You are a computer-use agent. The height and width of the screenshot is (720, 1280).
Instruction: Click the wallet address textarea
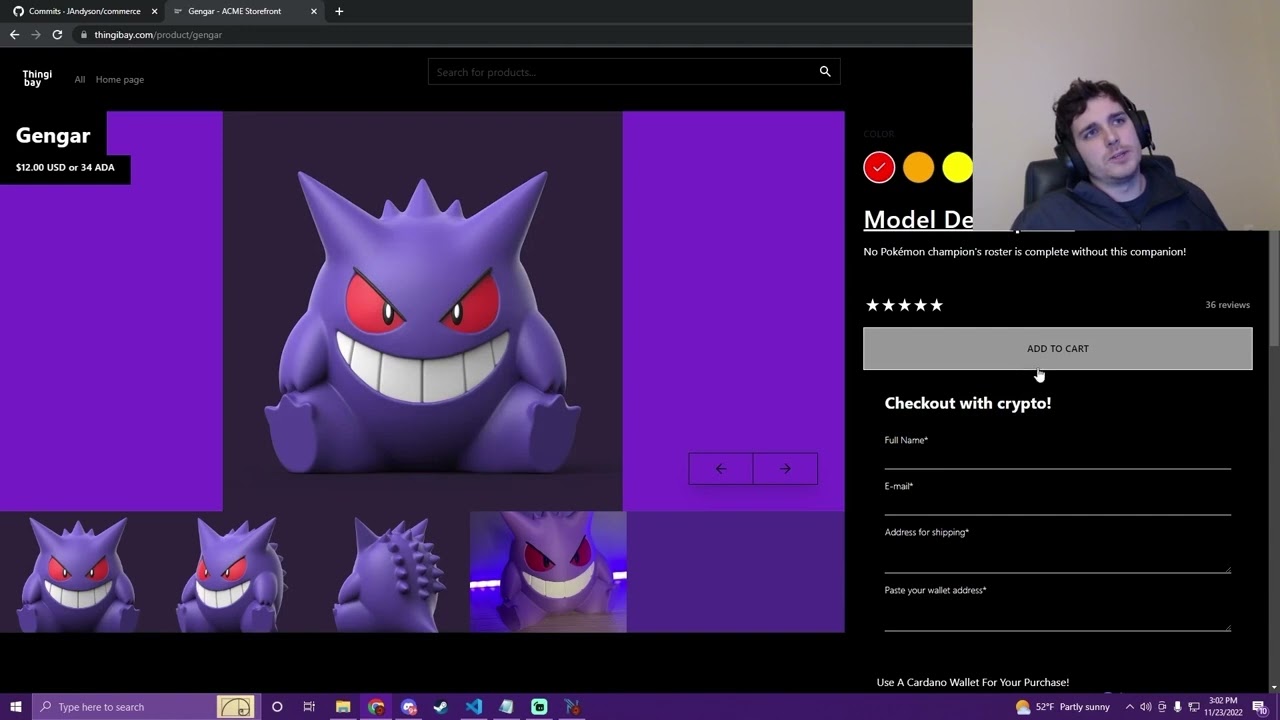click(1057, 615)
